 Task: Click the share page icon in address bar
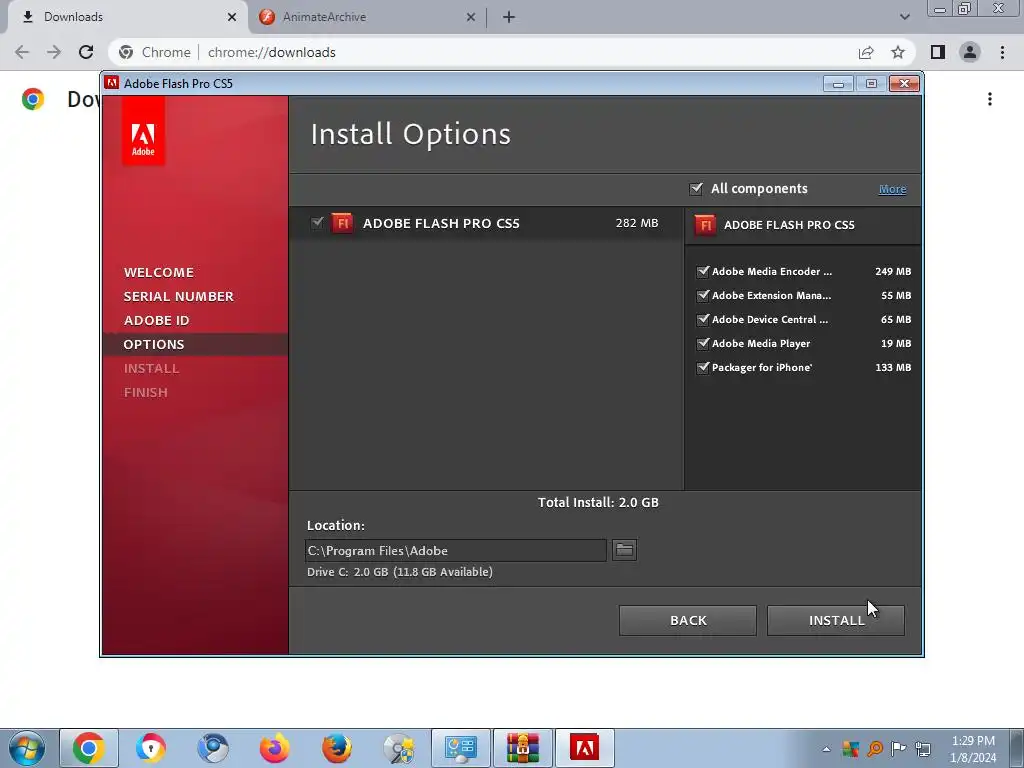[866, 52]
